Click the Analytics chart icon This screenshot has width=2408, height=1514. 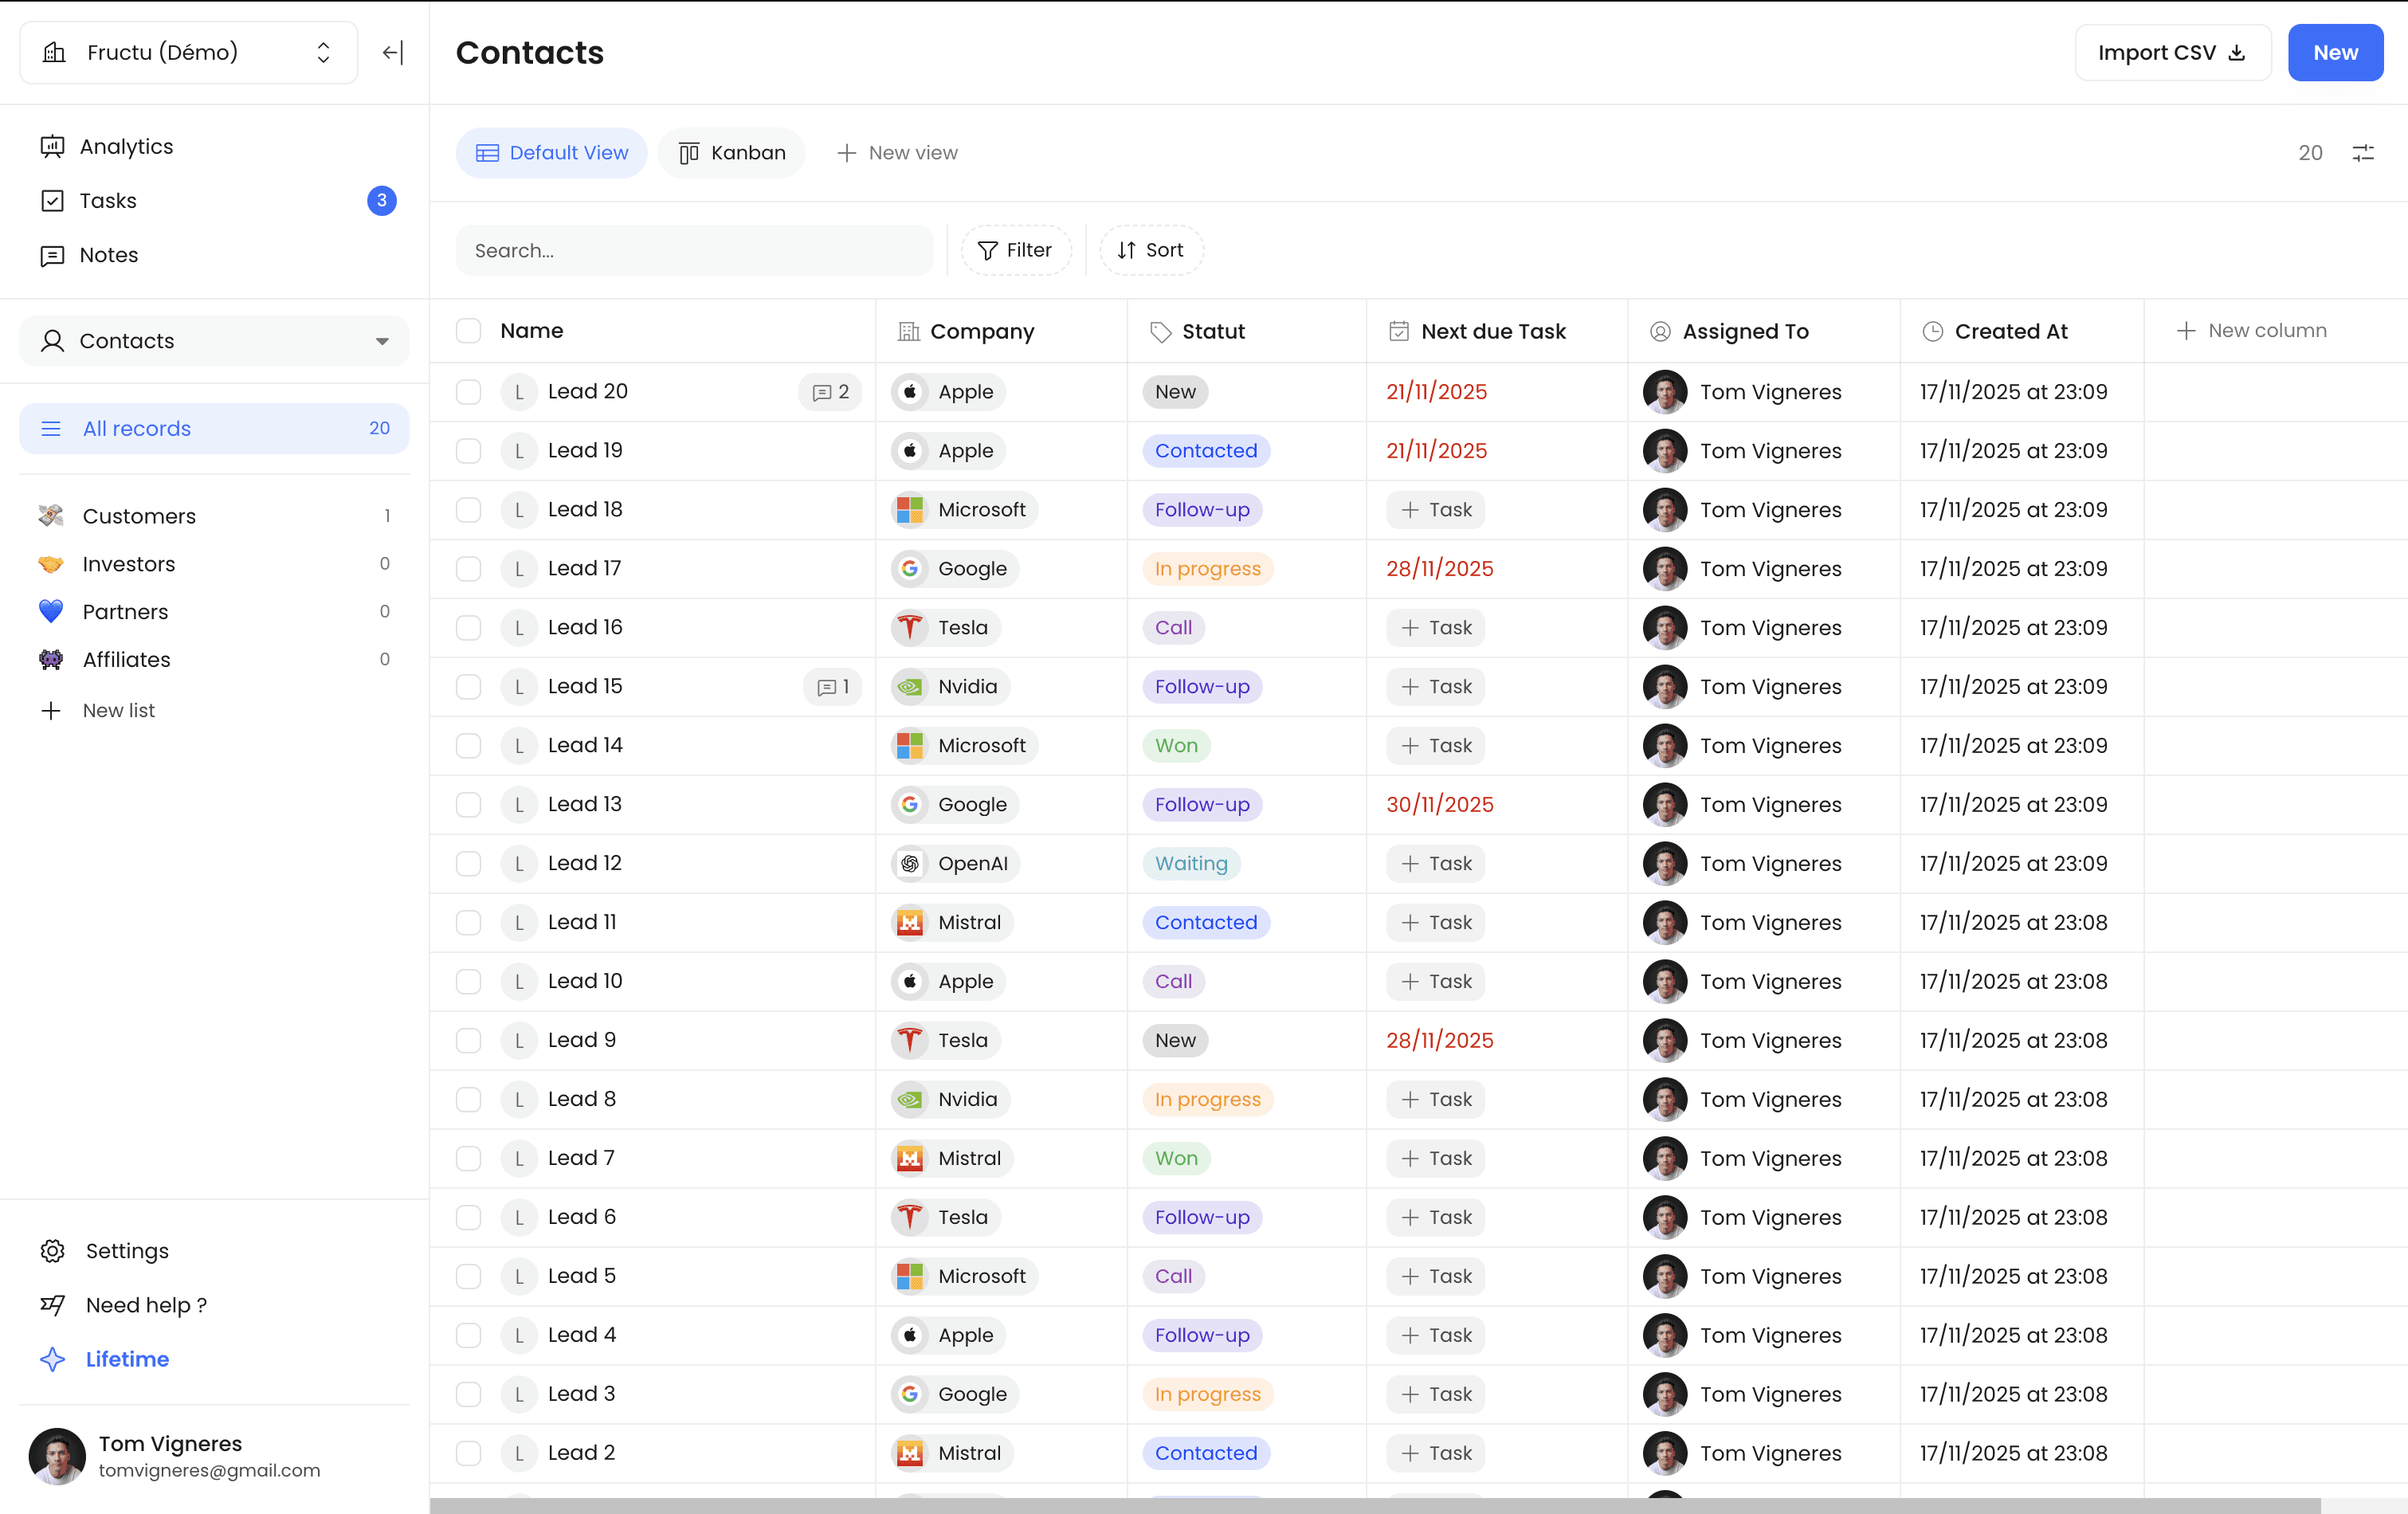point(52,147)
